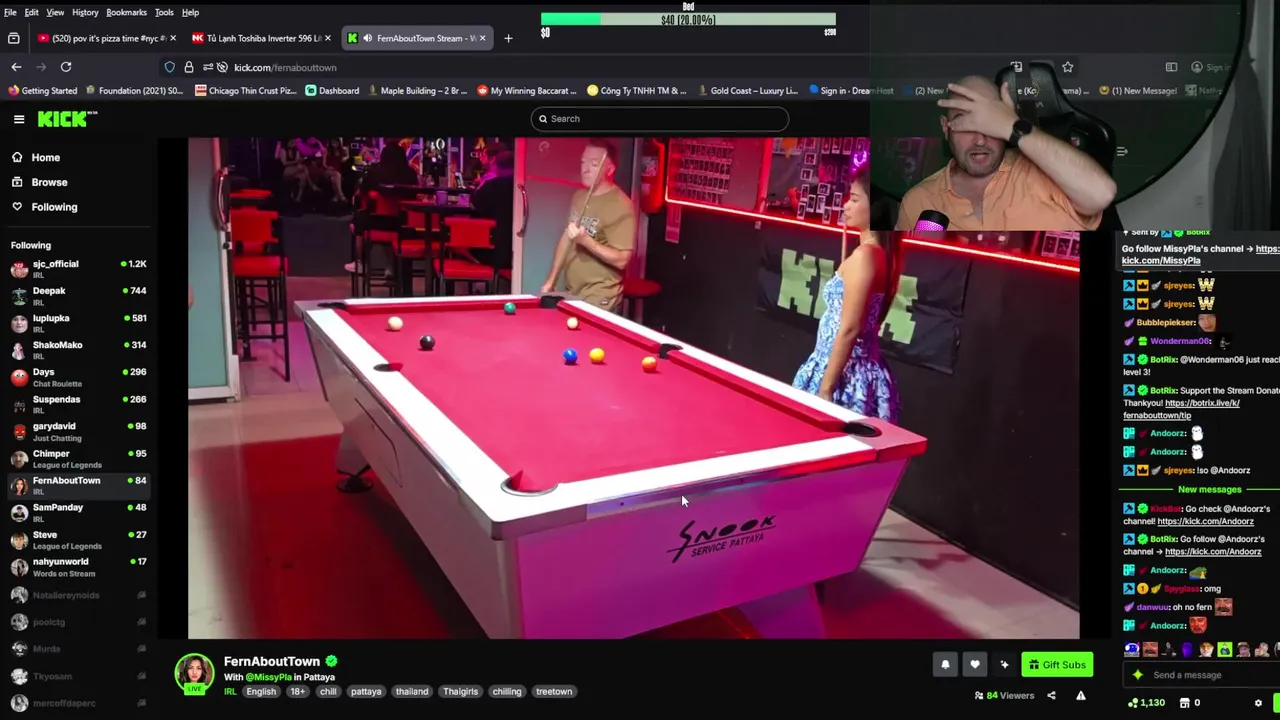Open the Edit menu

point(31,12)
